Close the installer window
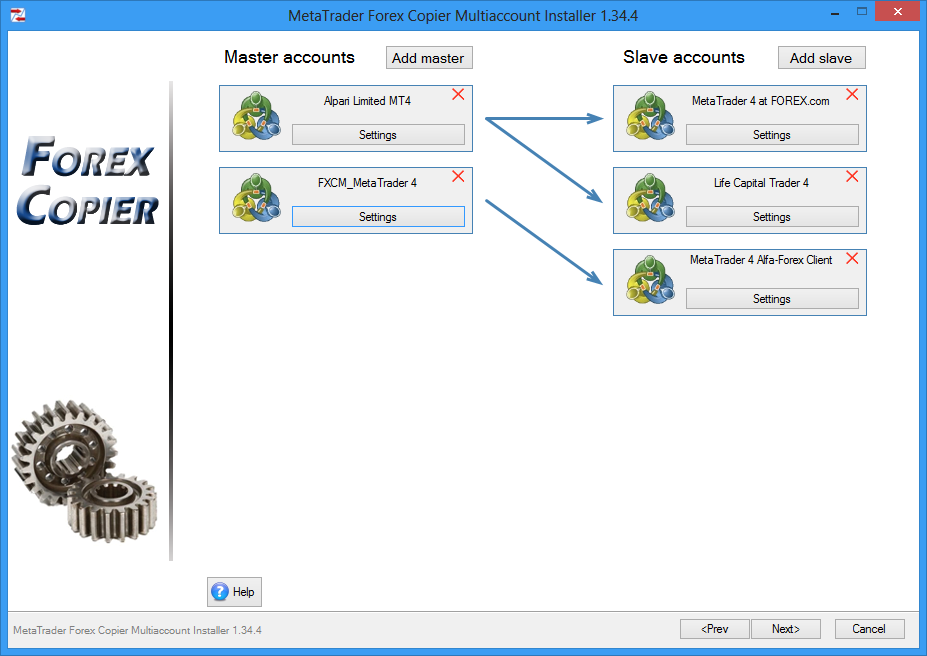This screenshot has width=927, height=656. tap(898, 11)
